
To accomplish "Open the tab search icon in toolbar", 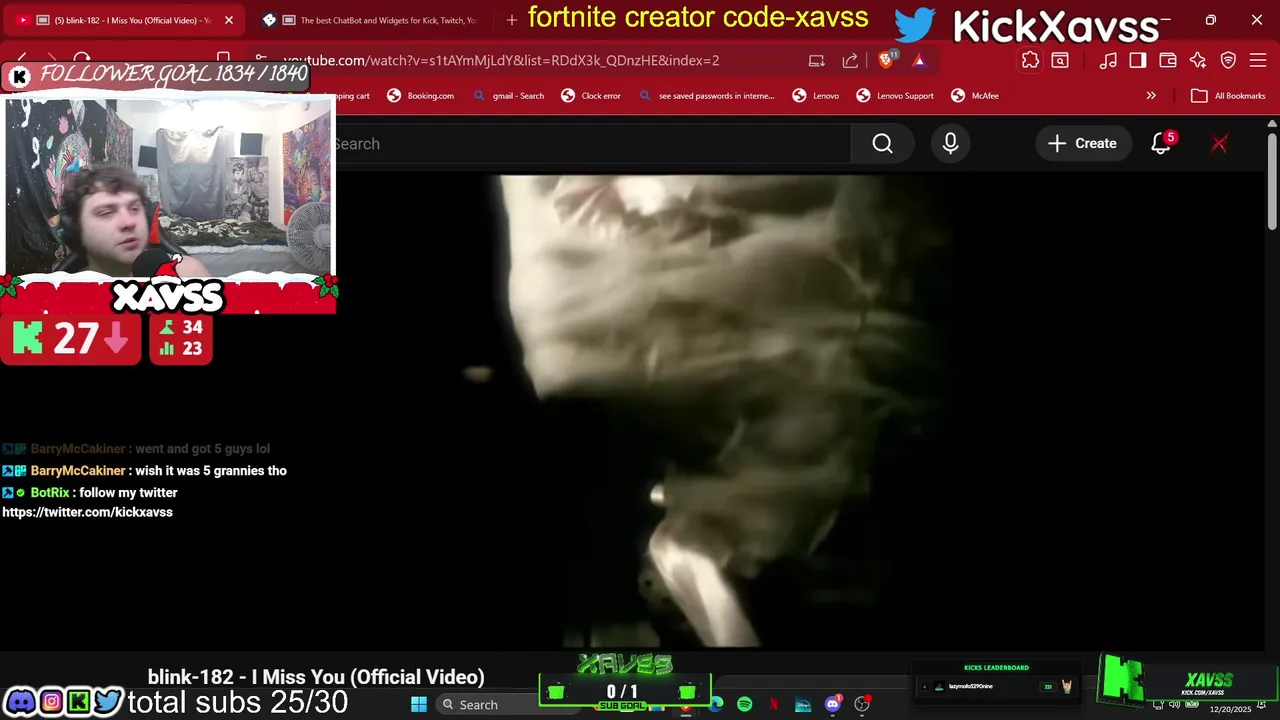I will point(1060,60).
